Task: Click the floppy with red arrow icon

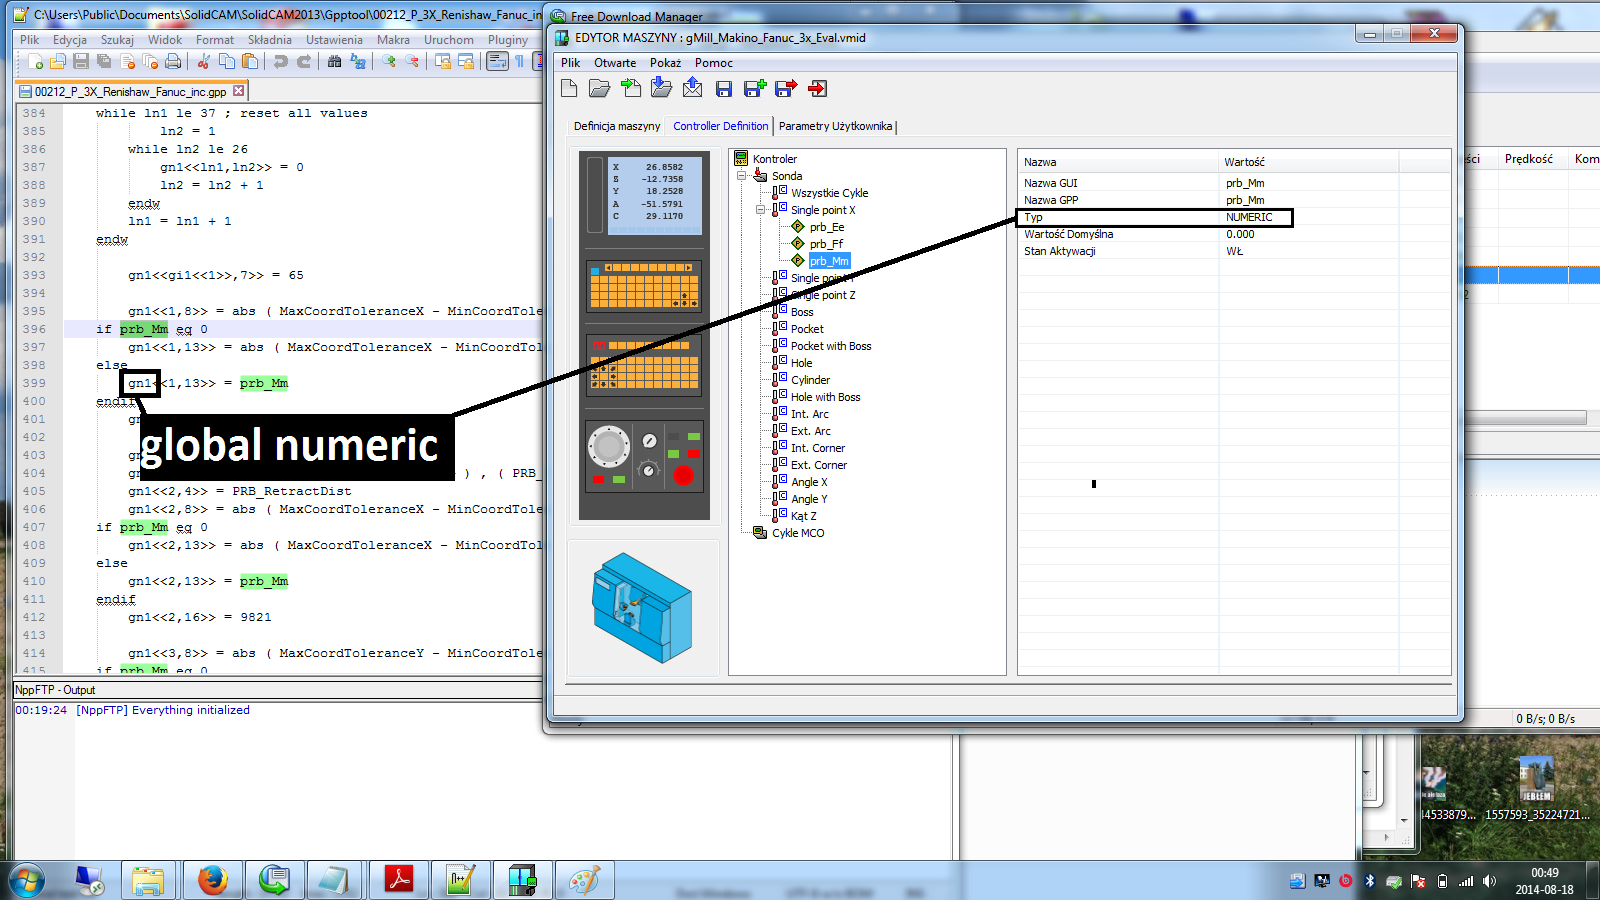Action: 786,89
